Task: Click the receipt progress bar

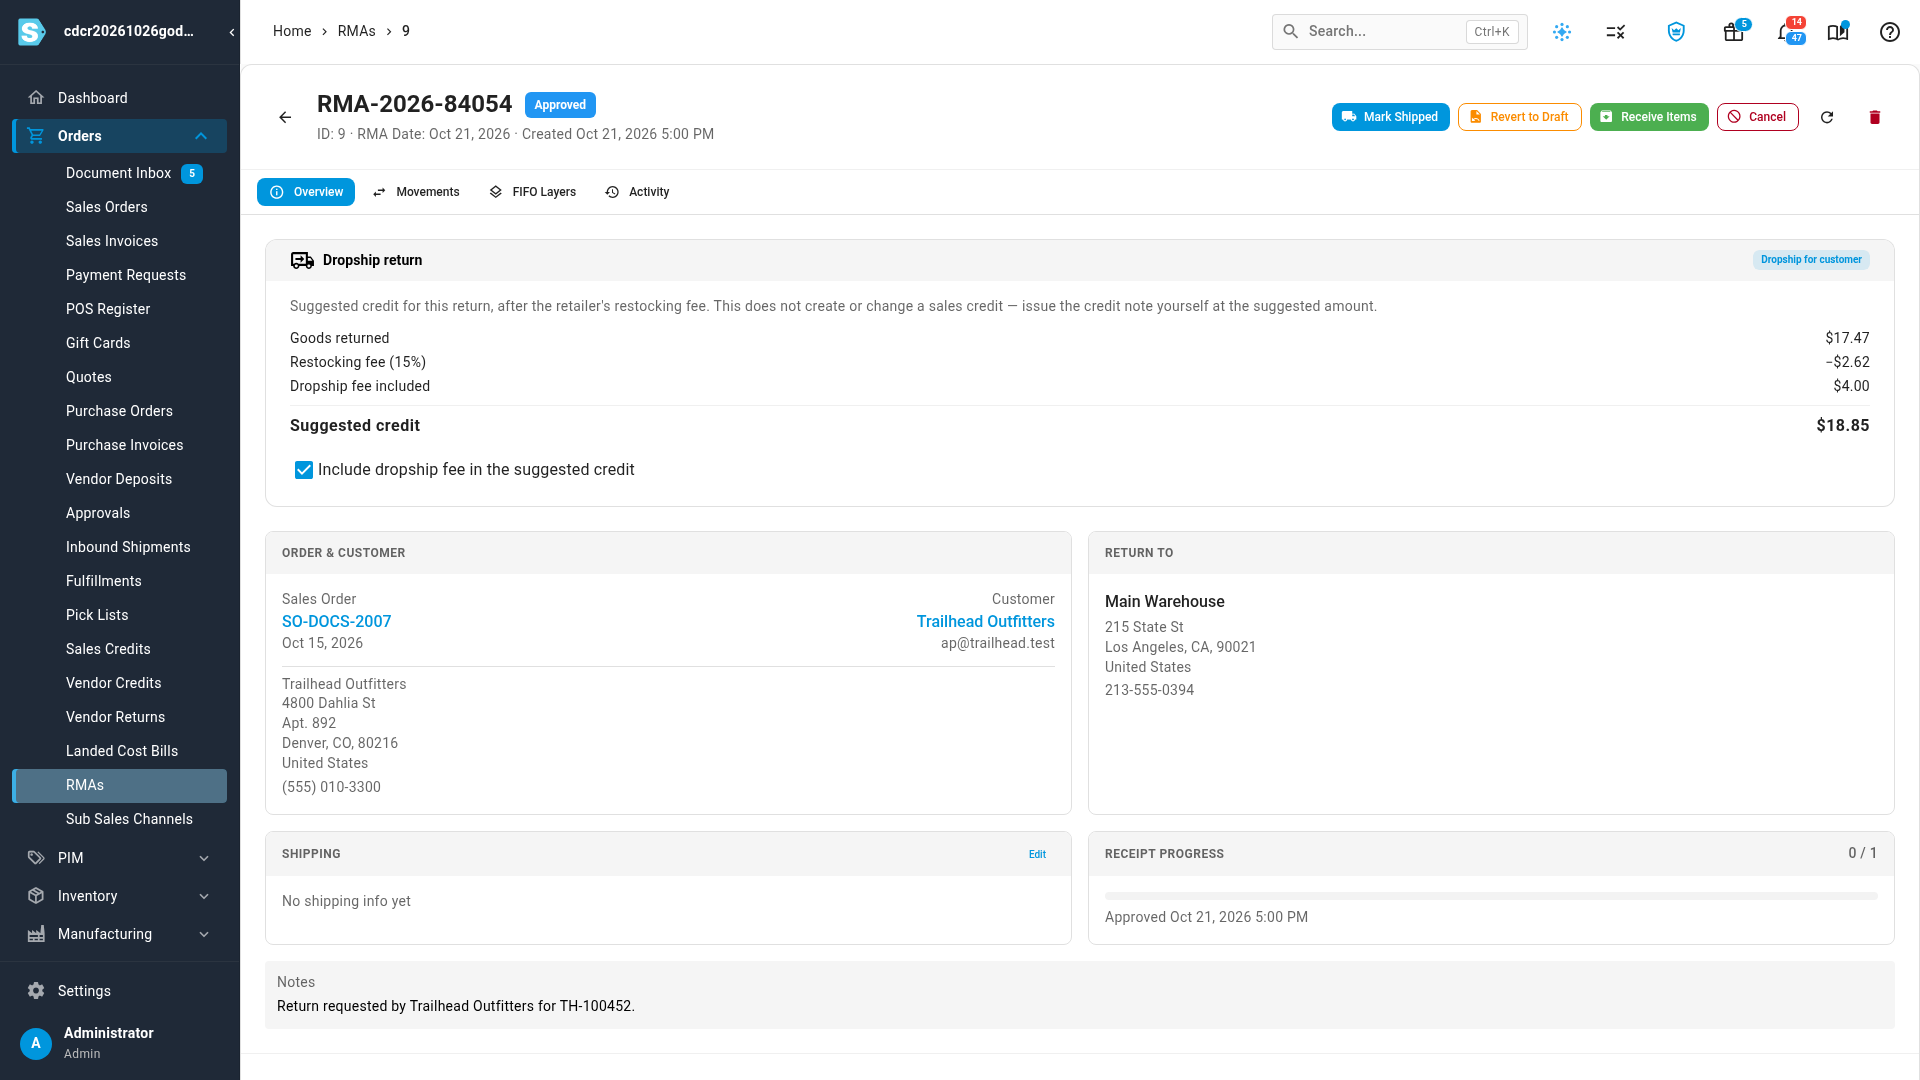Action: [1491, 896]
